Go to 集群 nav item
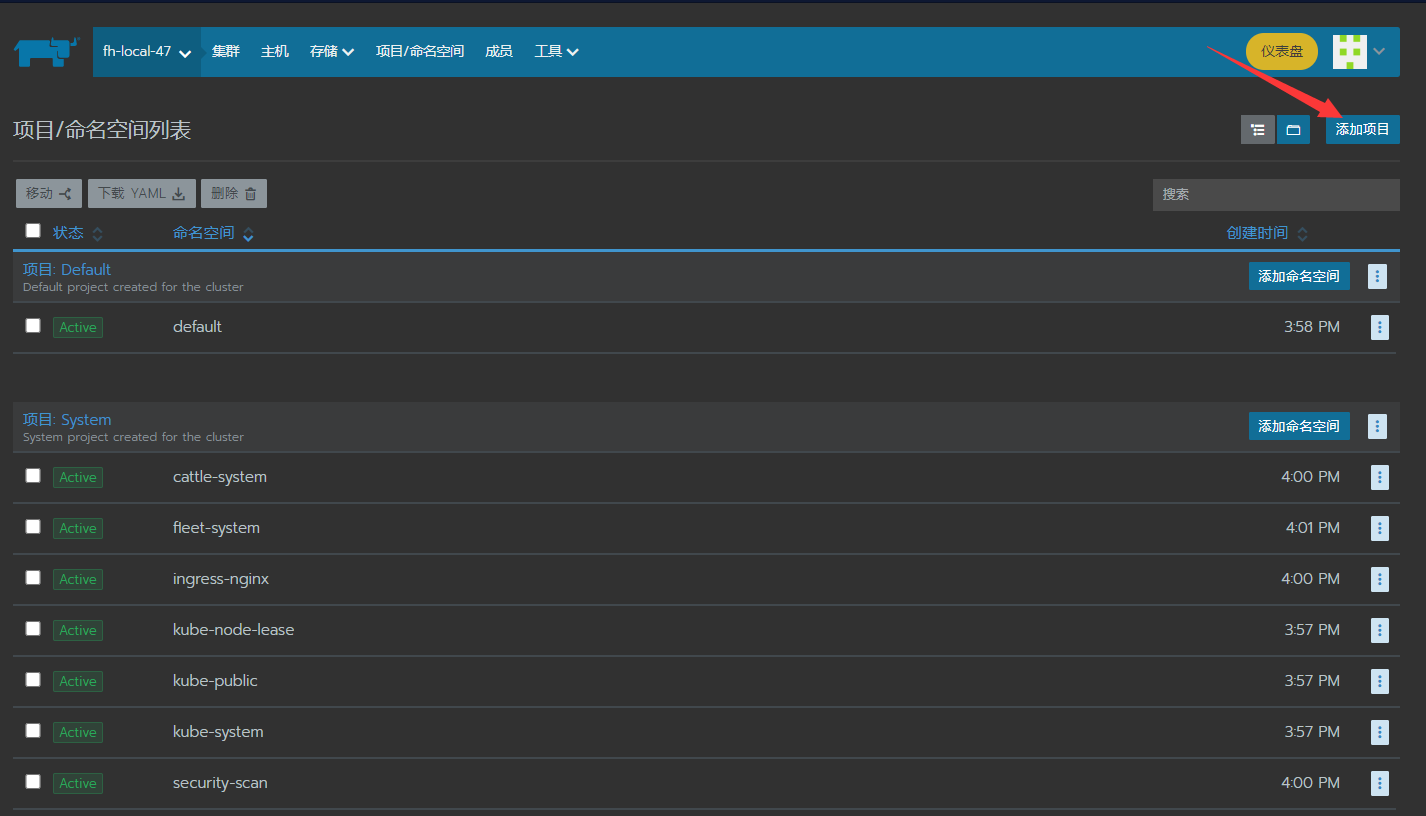The image size is (1426, 816). [226, 52]
